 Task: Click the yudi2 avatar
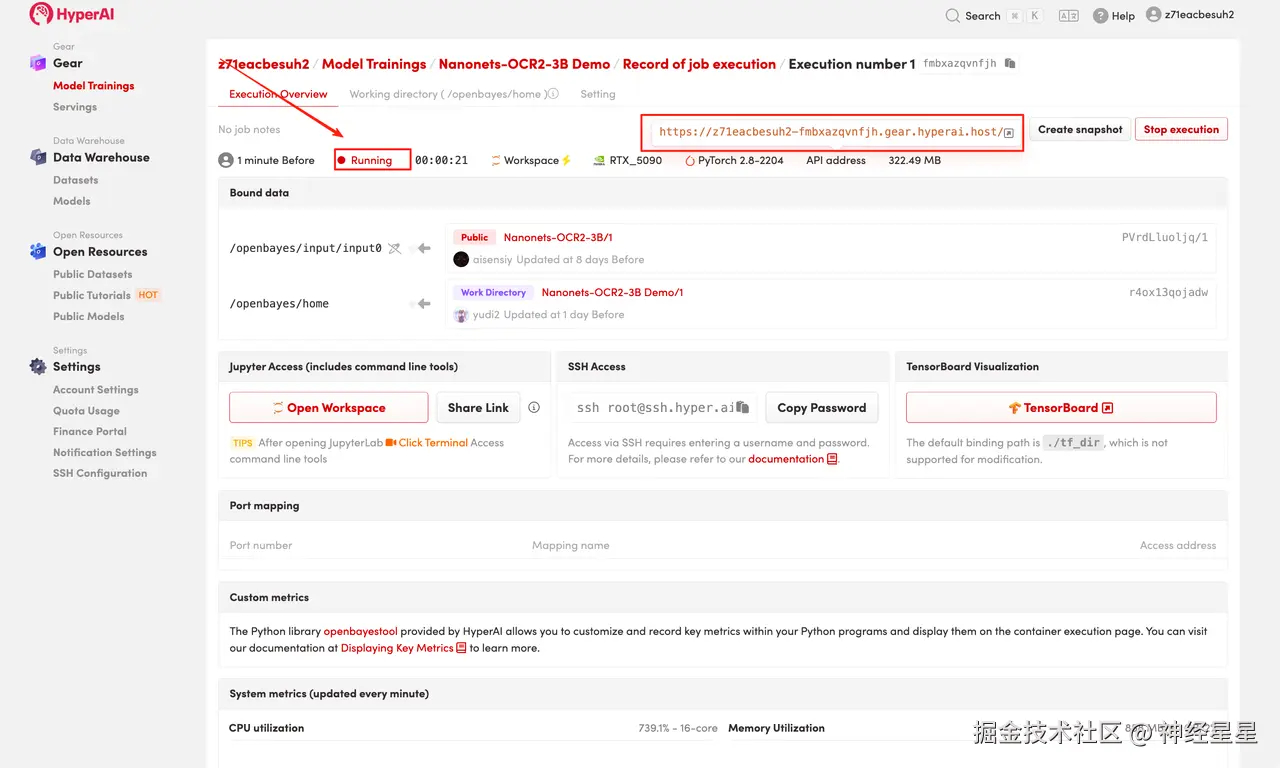click(x=461, y=314)
